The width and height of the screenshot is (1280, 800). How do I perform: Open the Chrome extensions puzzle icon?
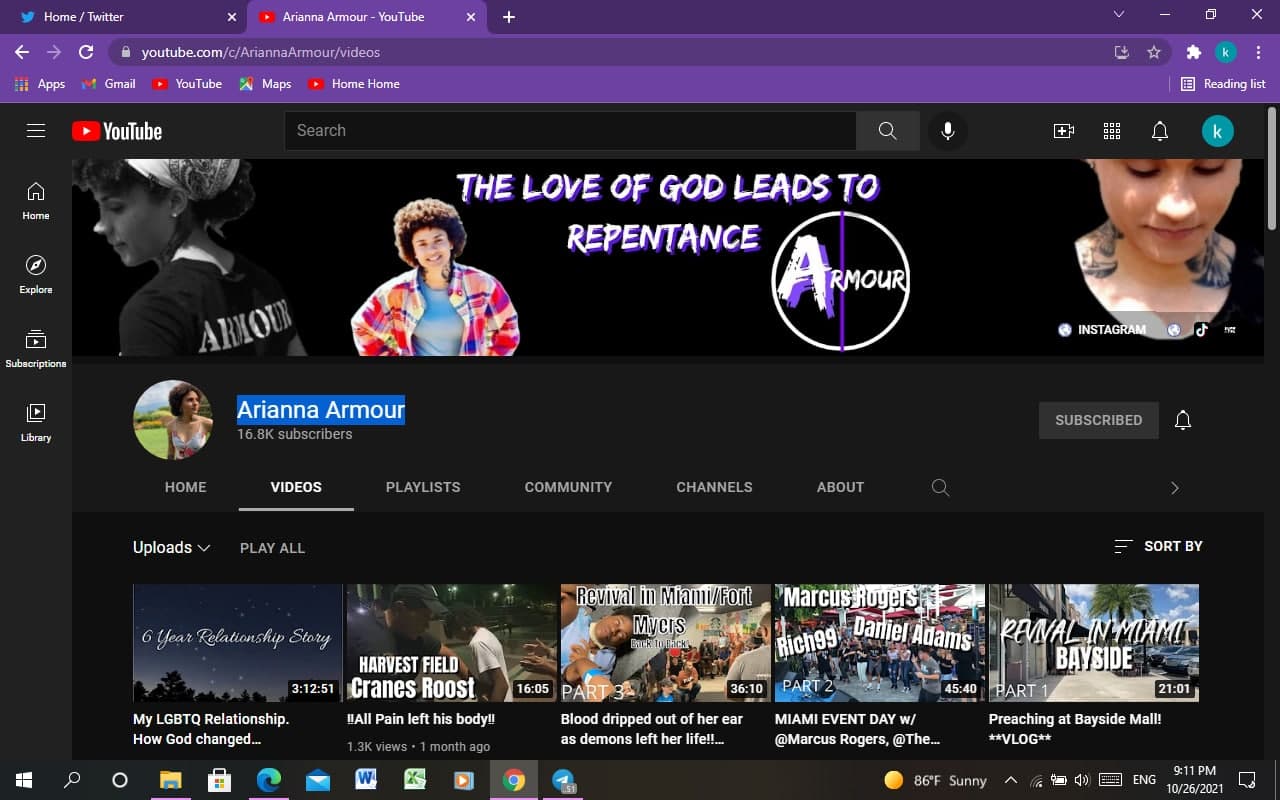click(1193, 52)
